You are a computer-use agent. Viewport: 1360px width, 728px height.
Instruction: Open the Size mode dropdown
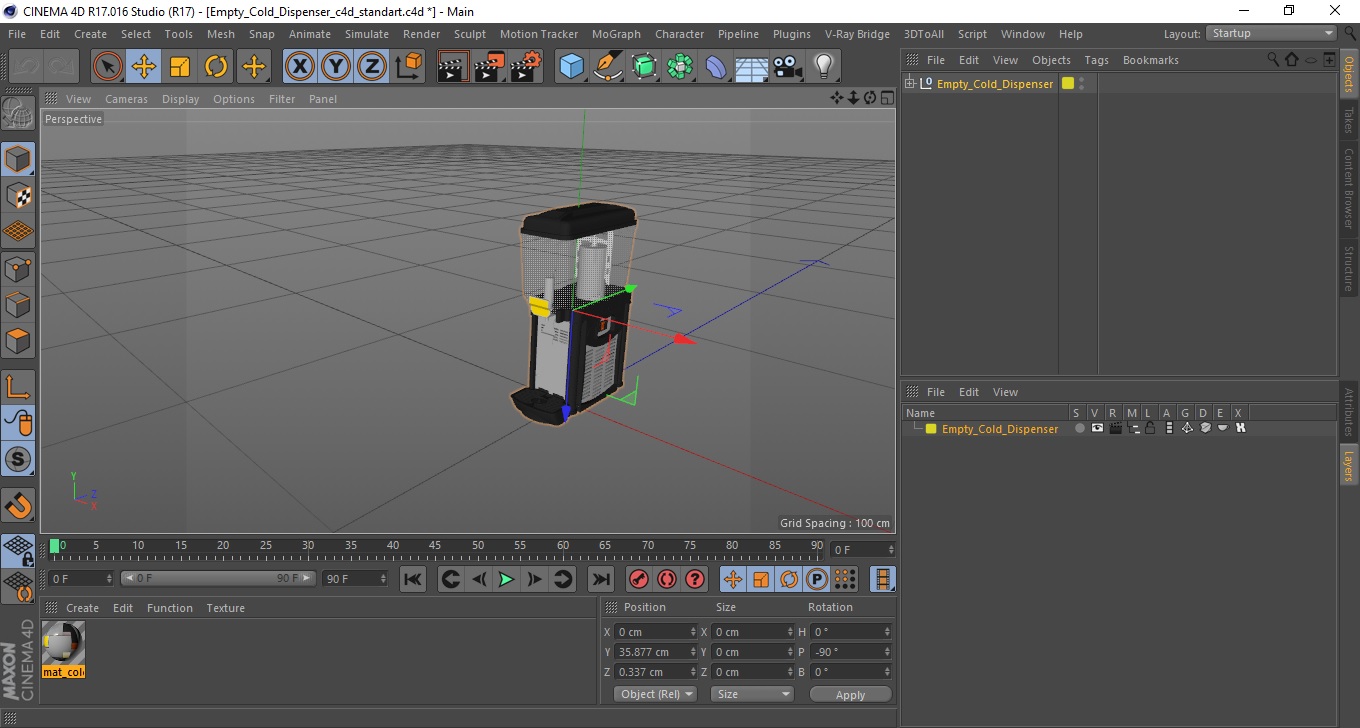tap(752, 694)
